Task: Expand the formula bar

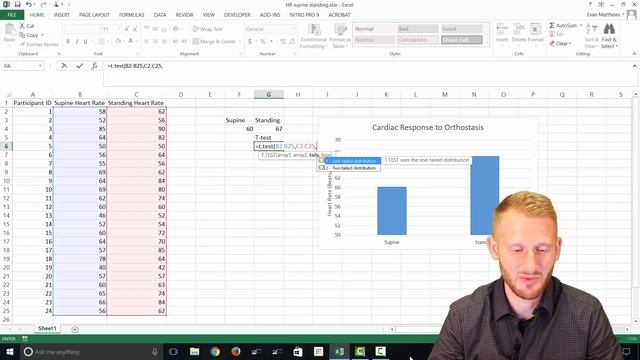Action: click(x=635, y=66)
